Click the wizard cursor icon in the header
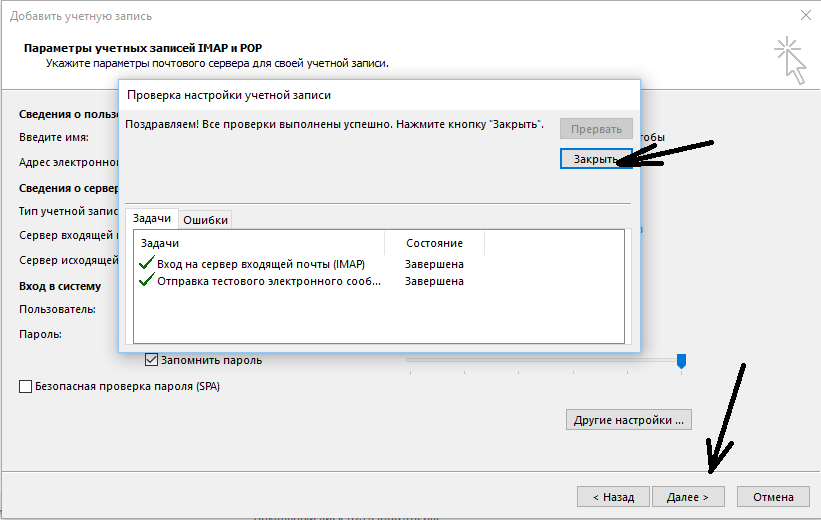Screen dimensions: 821x520 (788, 60)
